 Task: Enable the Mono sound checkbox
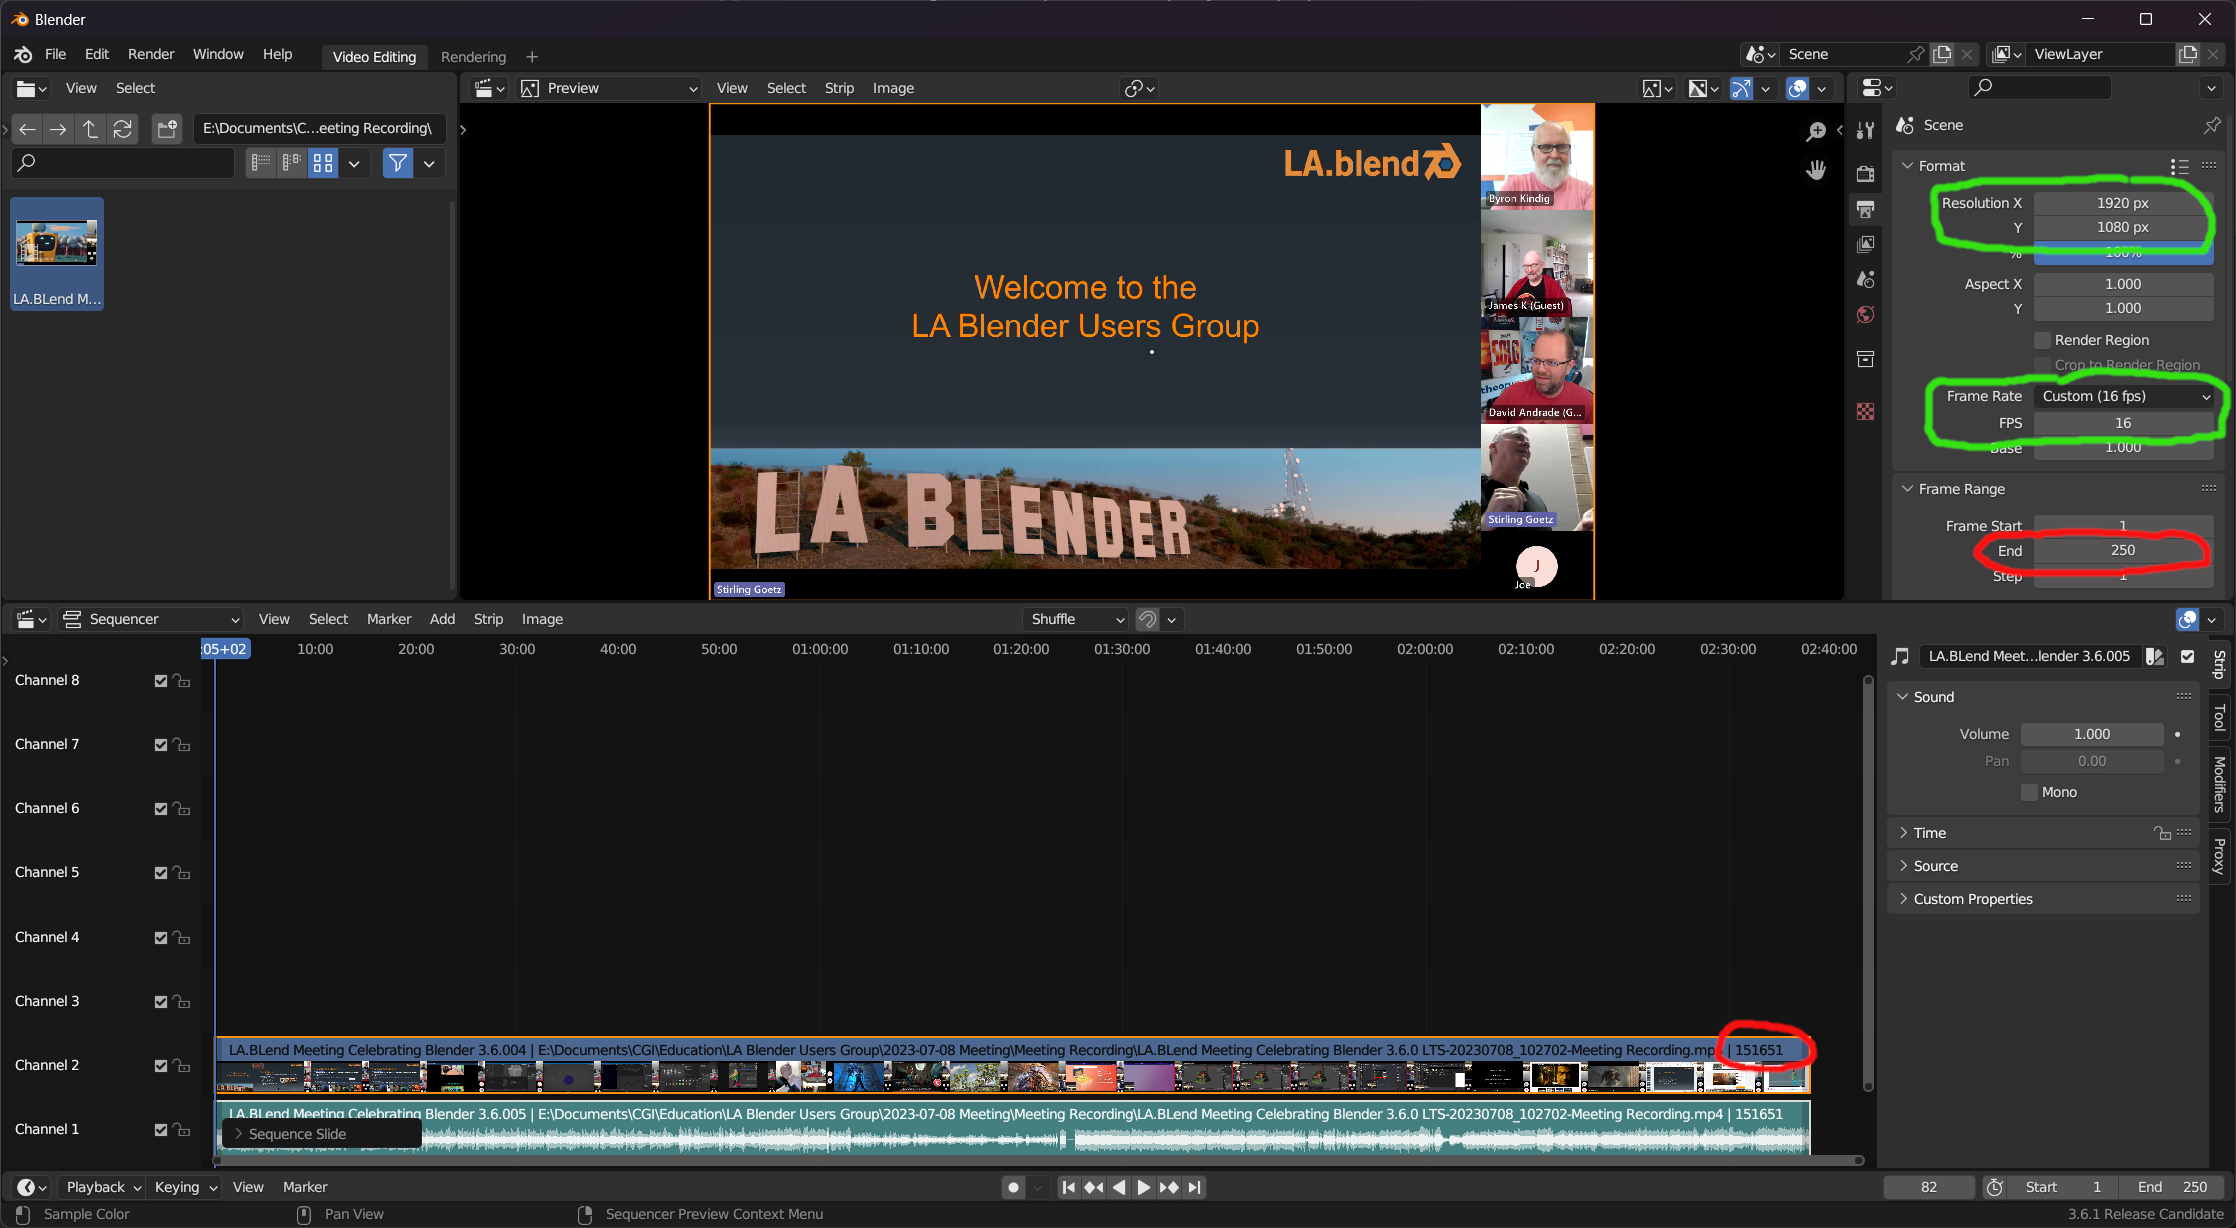click(x=2029, y=792)
